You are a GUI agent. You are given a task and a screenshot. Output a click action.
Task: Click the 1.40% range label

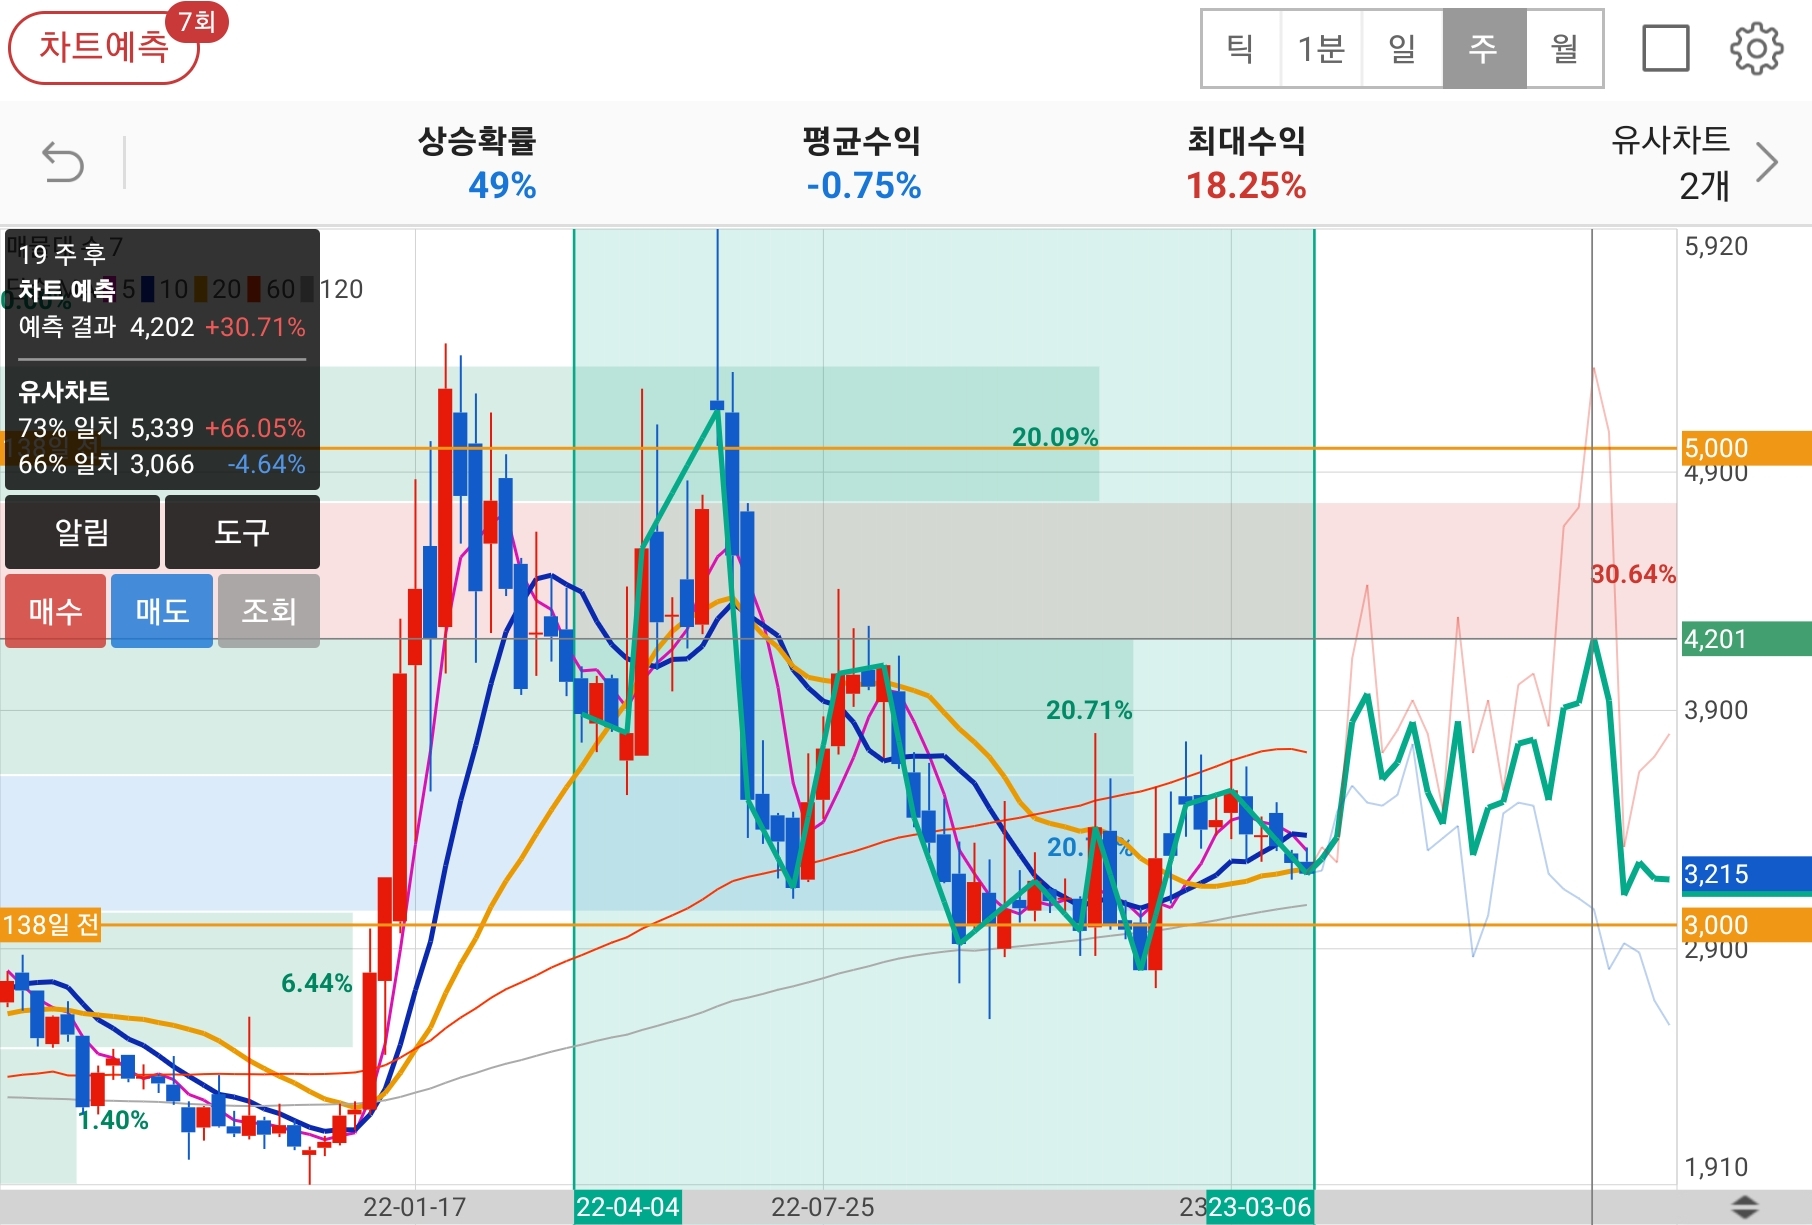(113, 1120)
